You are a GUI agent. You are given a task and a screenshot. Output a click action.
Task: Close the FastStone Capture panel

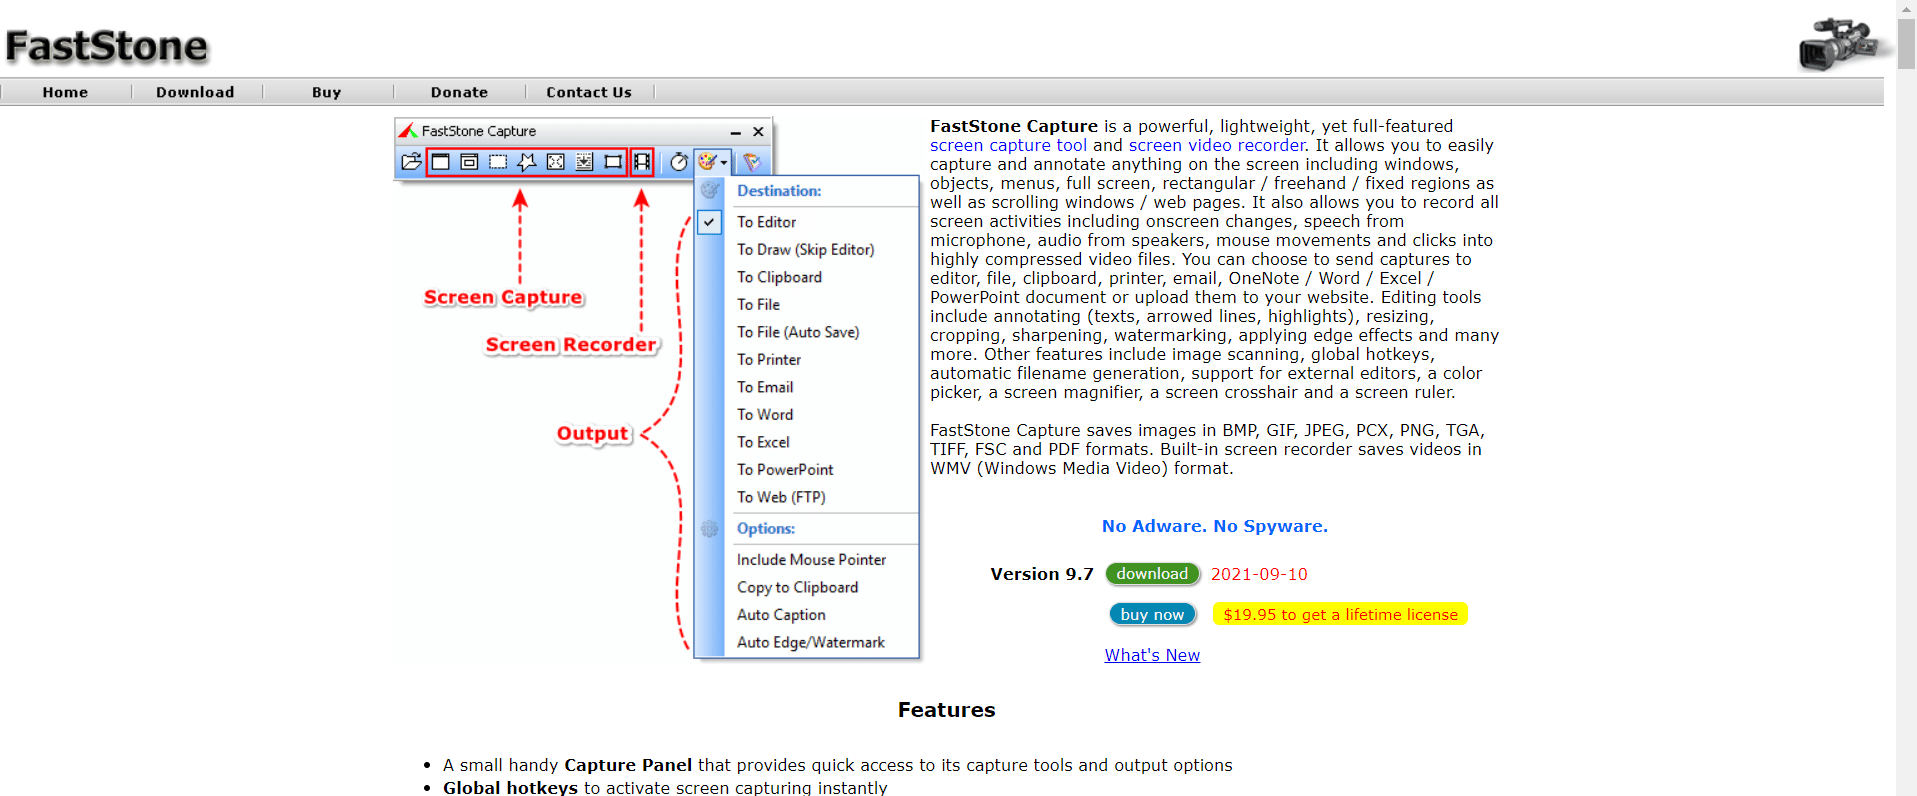tap(758, 131)
